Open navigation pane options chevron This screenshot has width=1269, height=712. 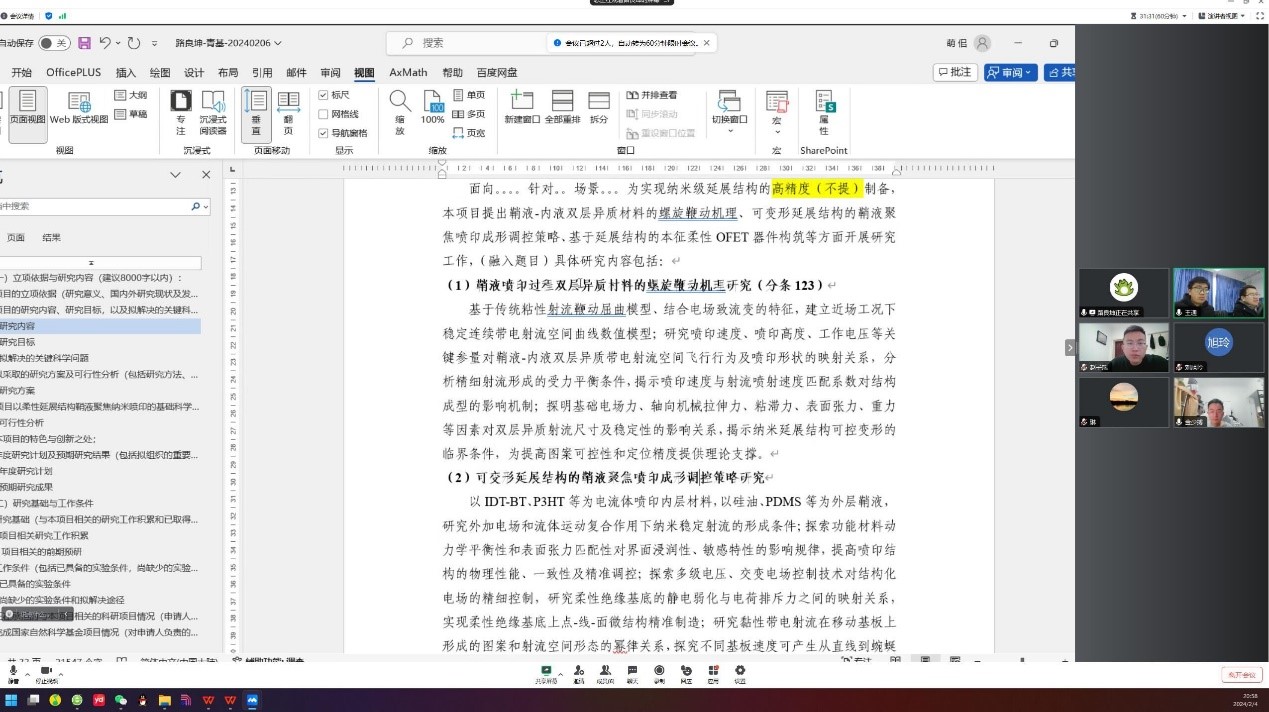coord(175,174)
